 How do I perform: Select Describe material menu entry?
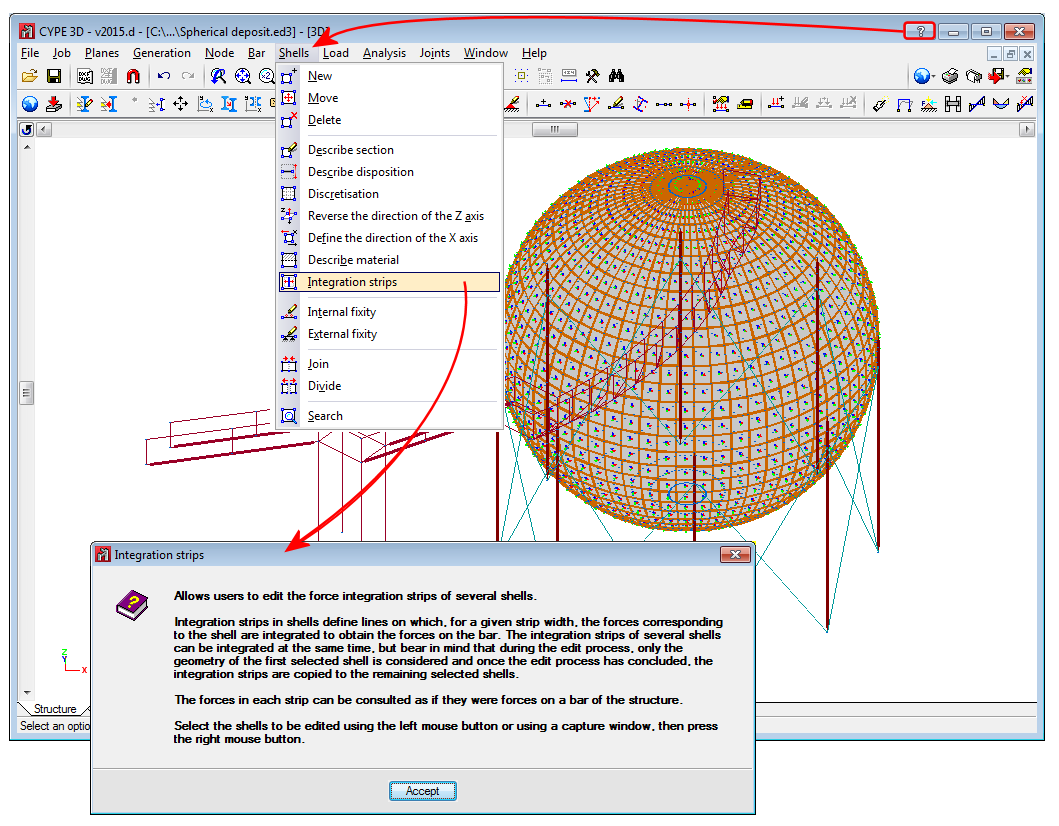[x=390, y=260]
